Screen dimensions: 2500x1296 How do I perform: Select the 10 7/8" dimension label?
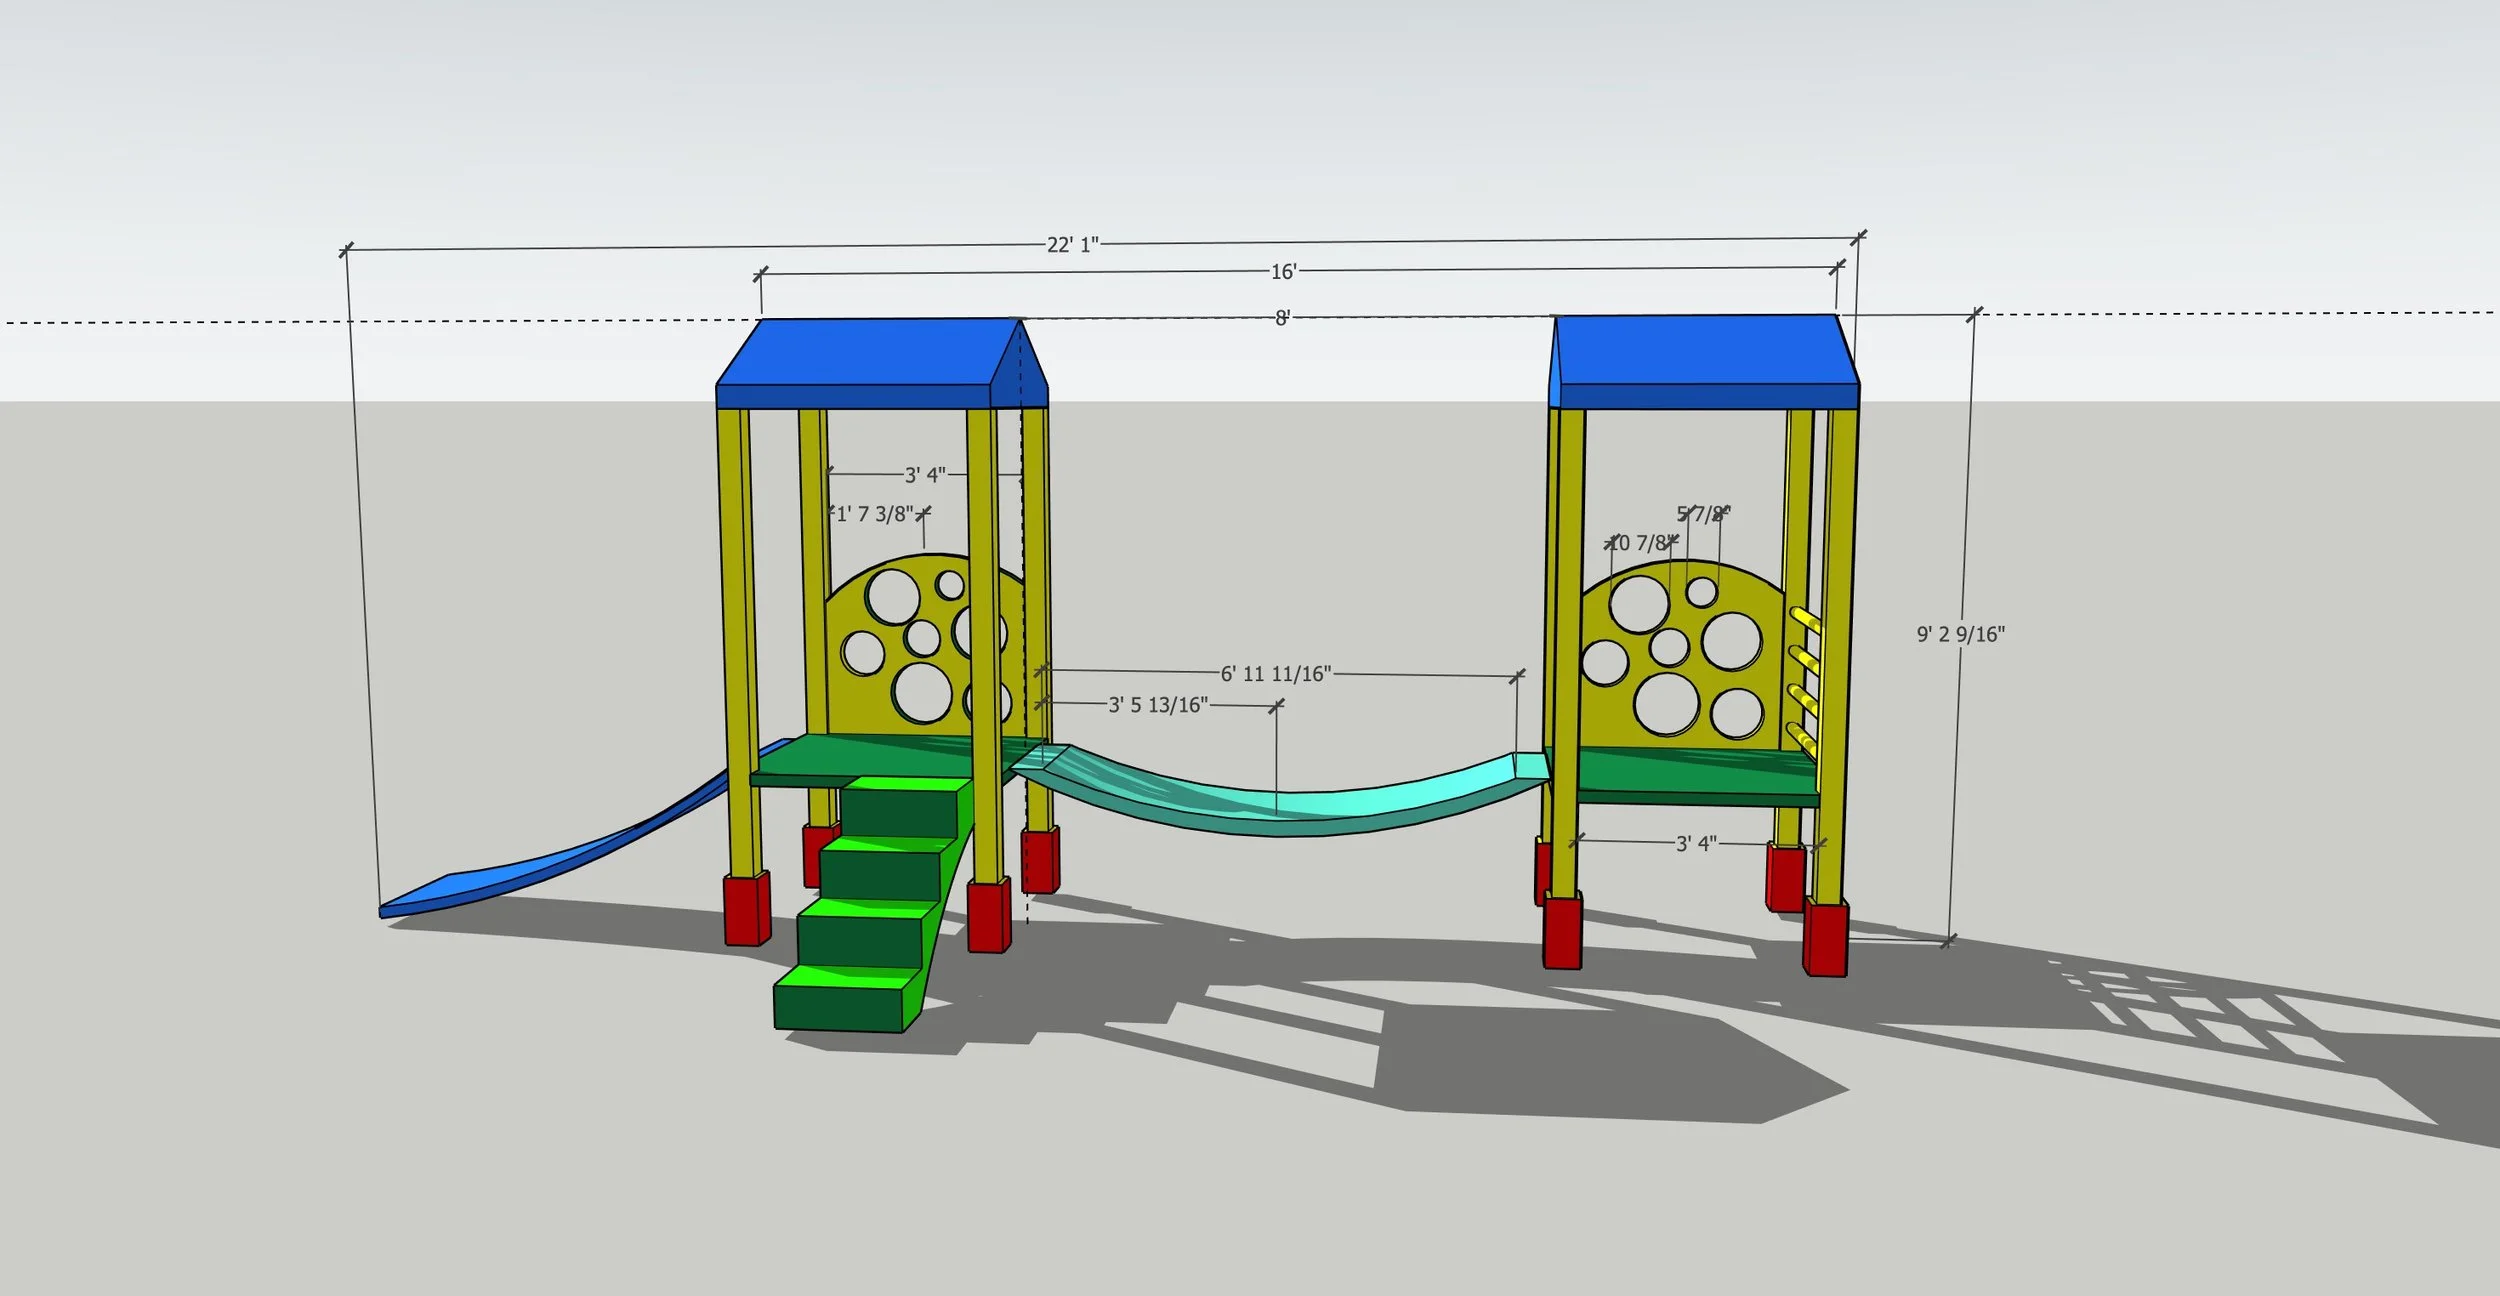1640,543
